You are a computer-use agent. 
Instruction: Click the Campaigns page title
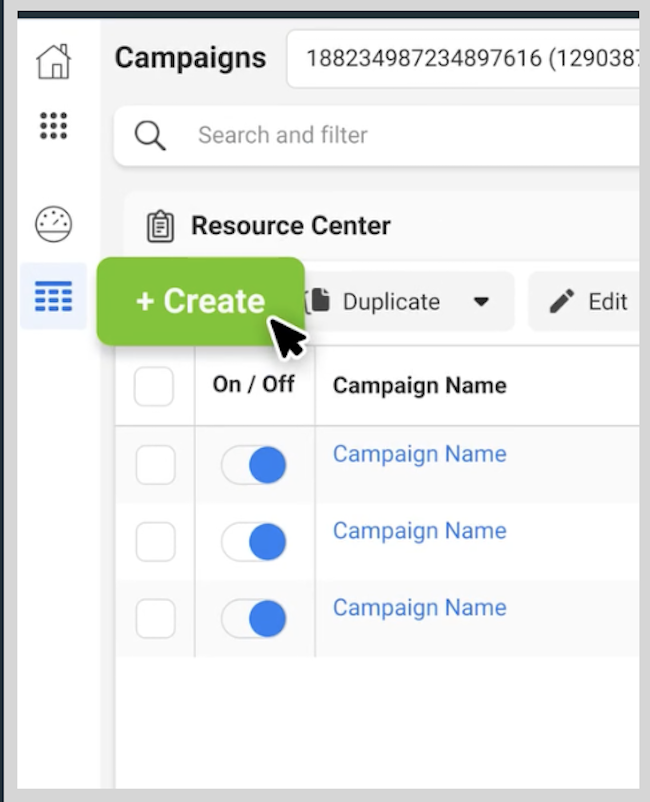pos(190,57)
